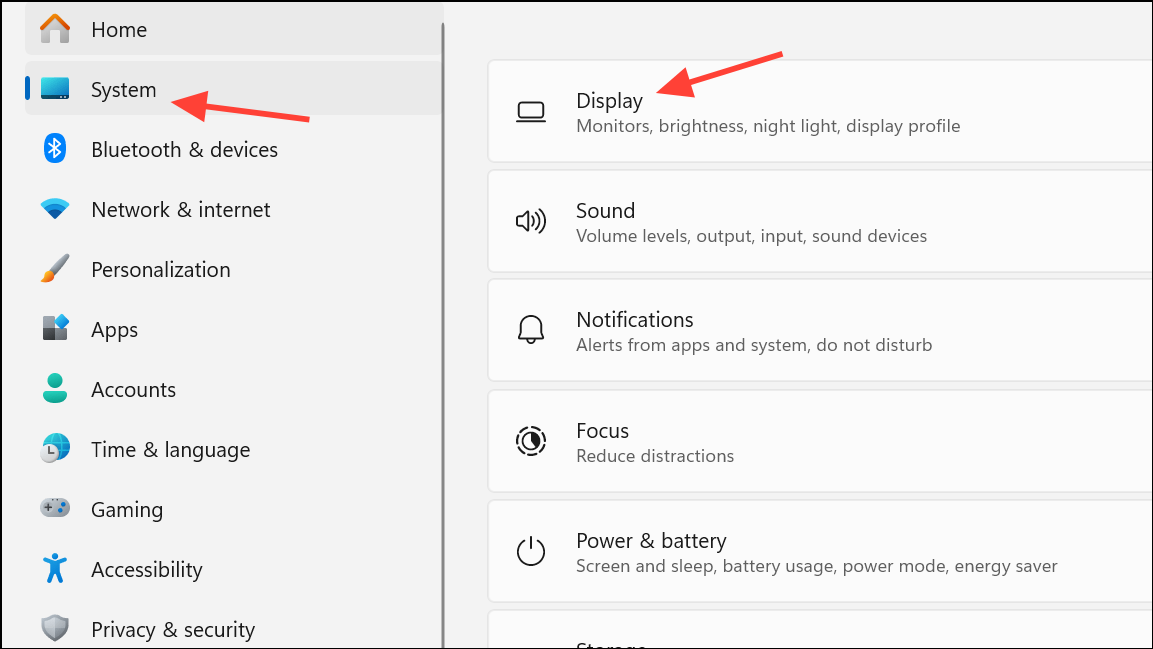
Task: Click the Bluetooth icon in sidebar
Action: point(55,149)
